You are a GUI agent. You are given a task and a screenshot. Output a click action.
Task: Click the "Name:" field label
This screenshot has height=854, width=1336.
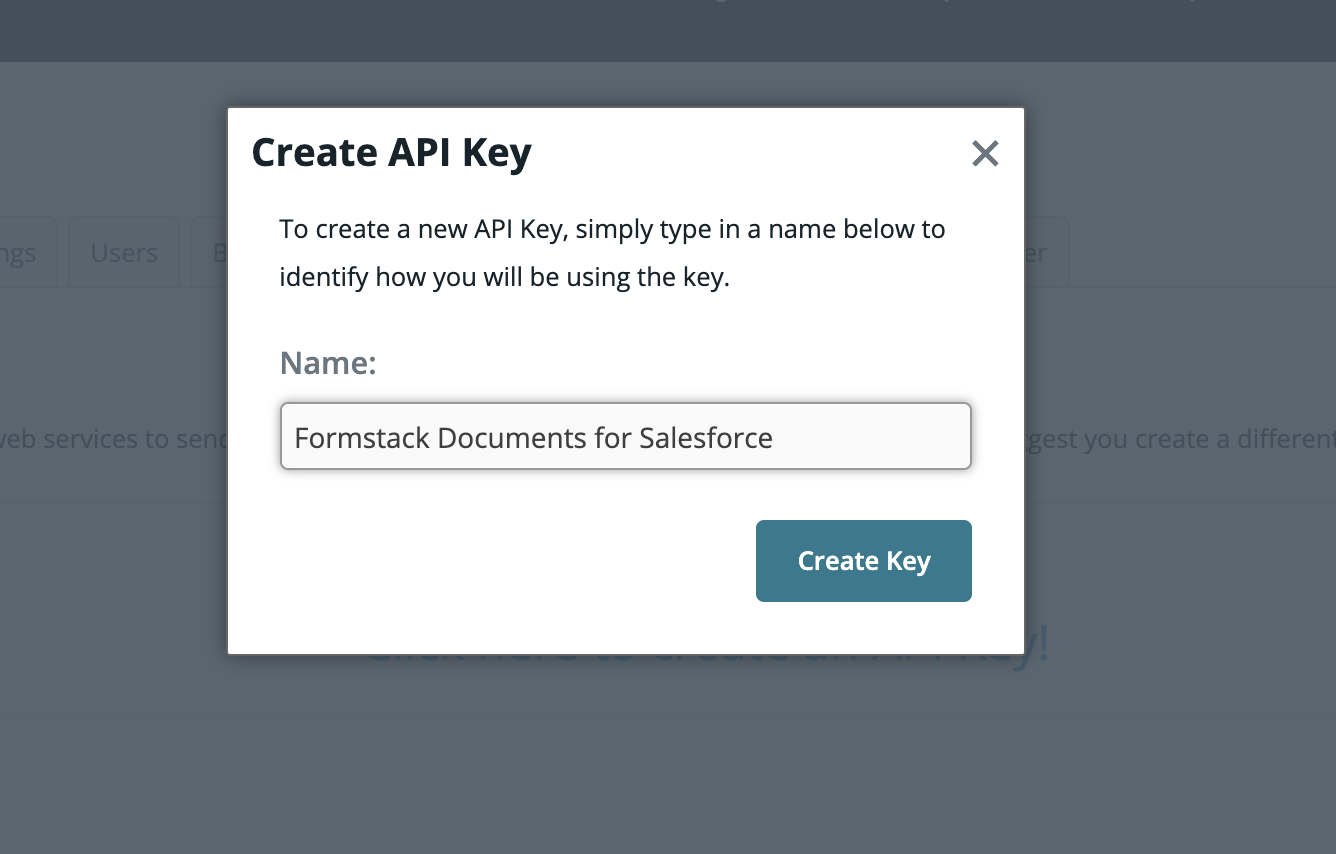[328, 362]
